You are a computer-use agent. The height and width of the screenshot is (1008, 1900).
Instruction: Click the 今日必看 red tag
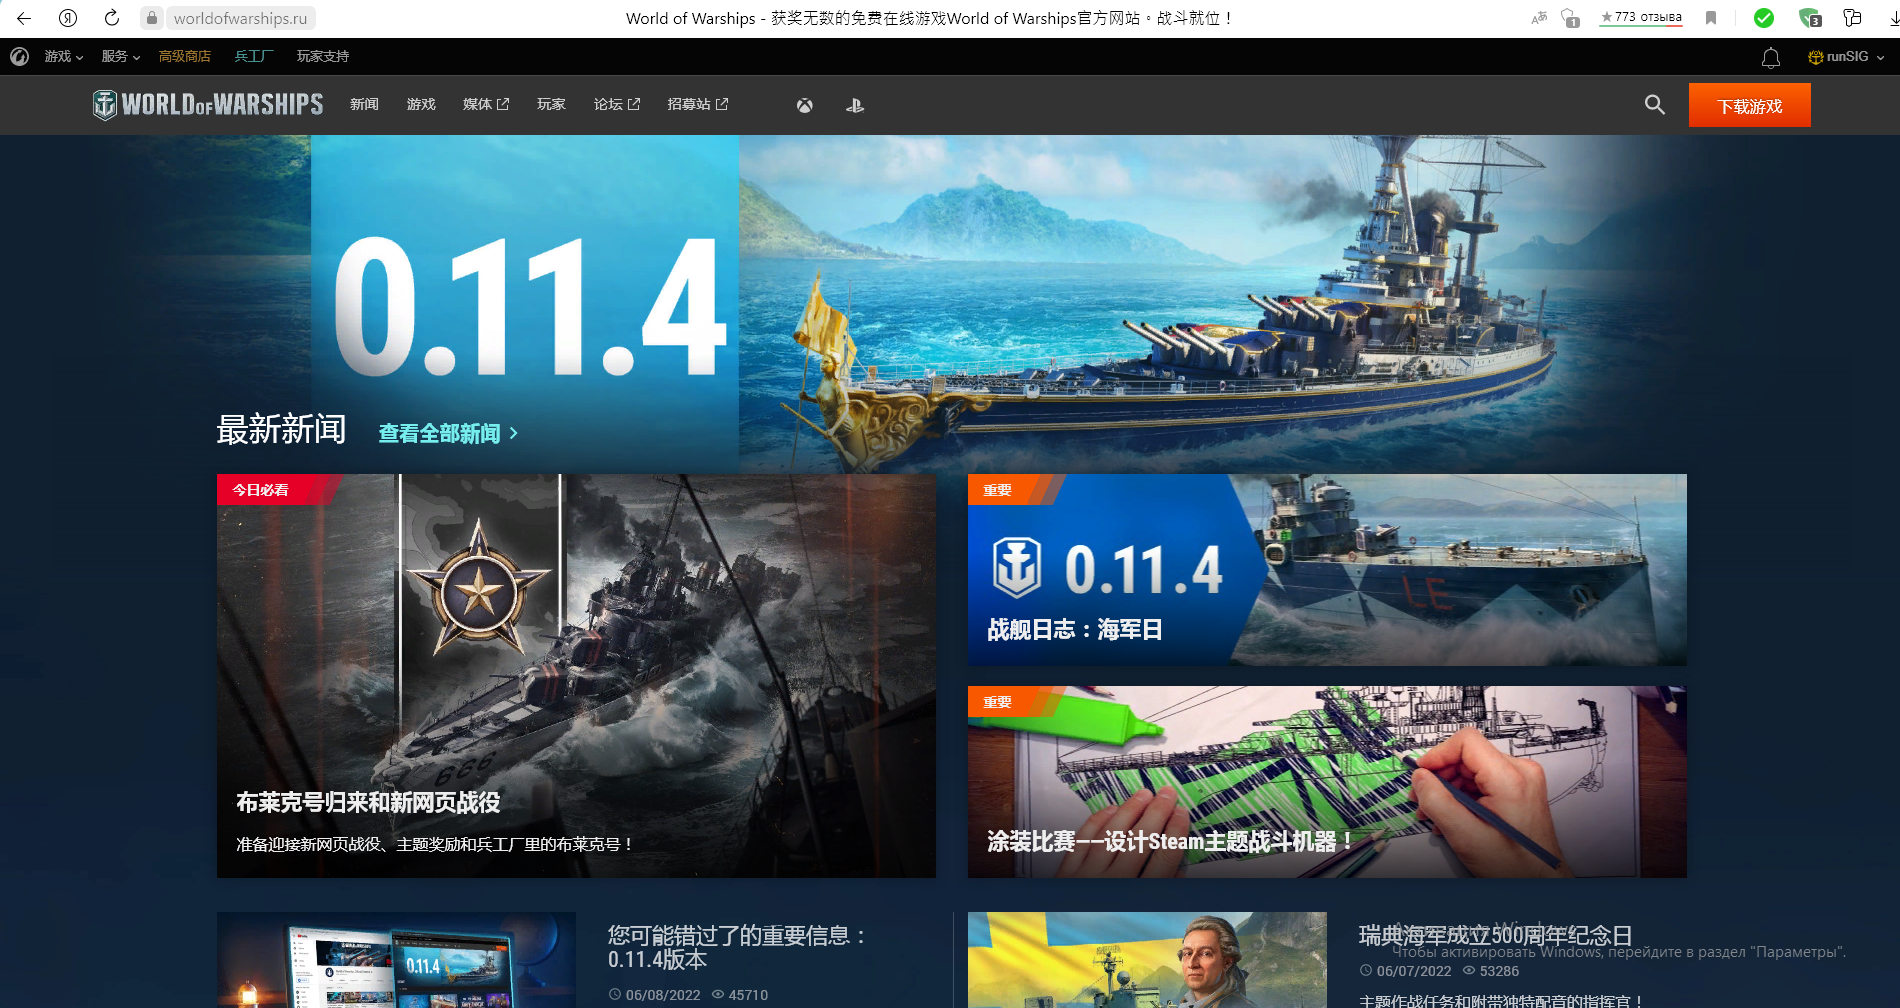272,490
